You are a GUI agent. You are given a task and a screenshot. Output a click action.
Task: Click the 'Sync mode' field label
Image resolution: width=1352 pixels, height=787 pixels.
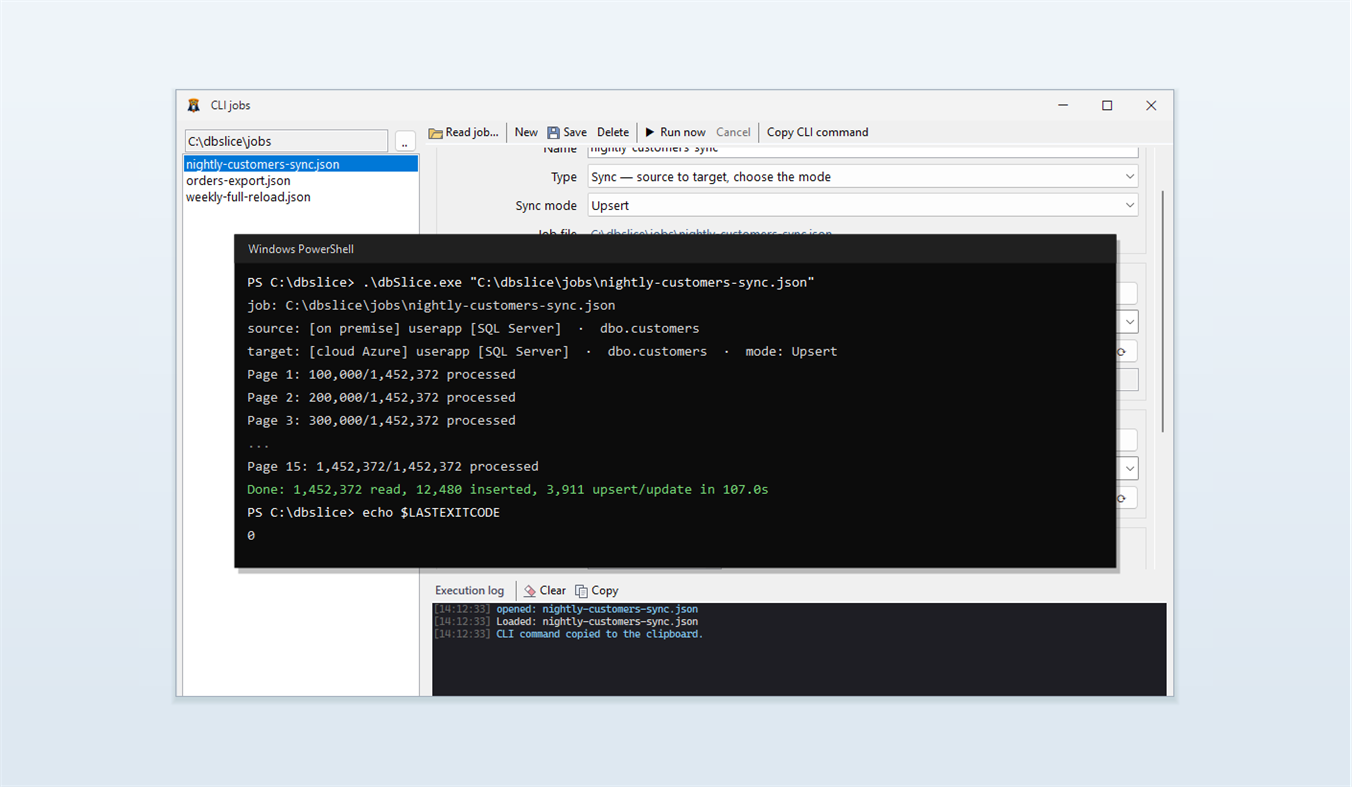tap(546, 205)
